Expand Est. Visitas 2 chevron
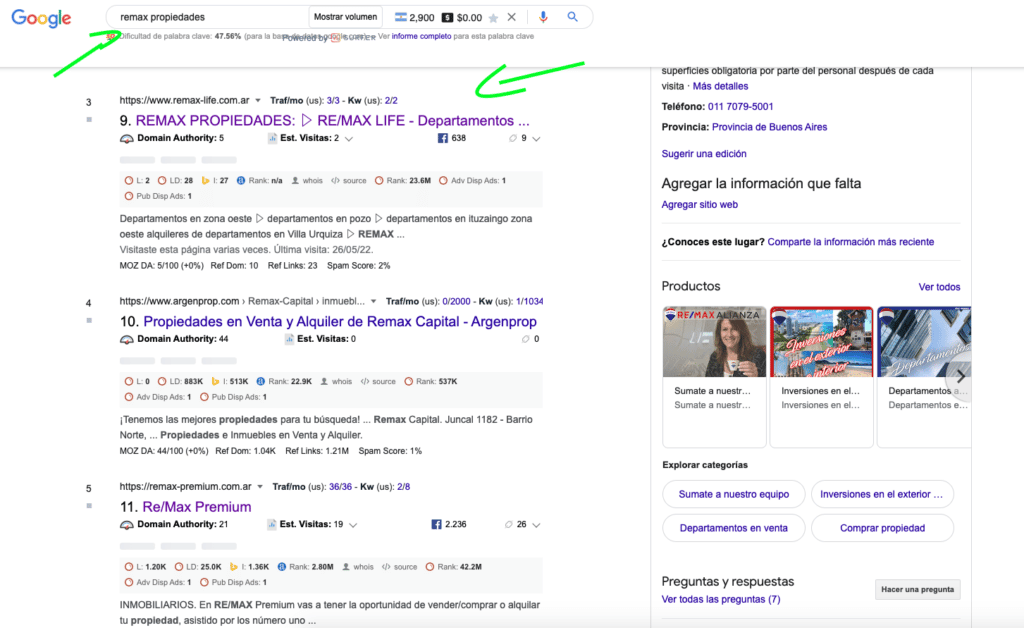The width and height of the screenshot is (1024, 628). pyautogui.click(x=349, y=138)
